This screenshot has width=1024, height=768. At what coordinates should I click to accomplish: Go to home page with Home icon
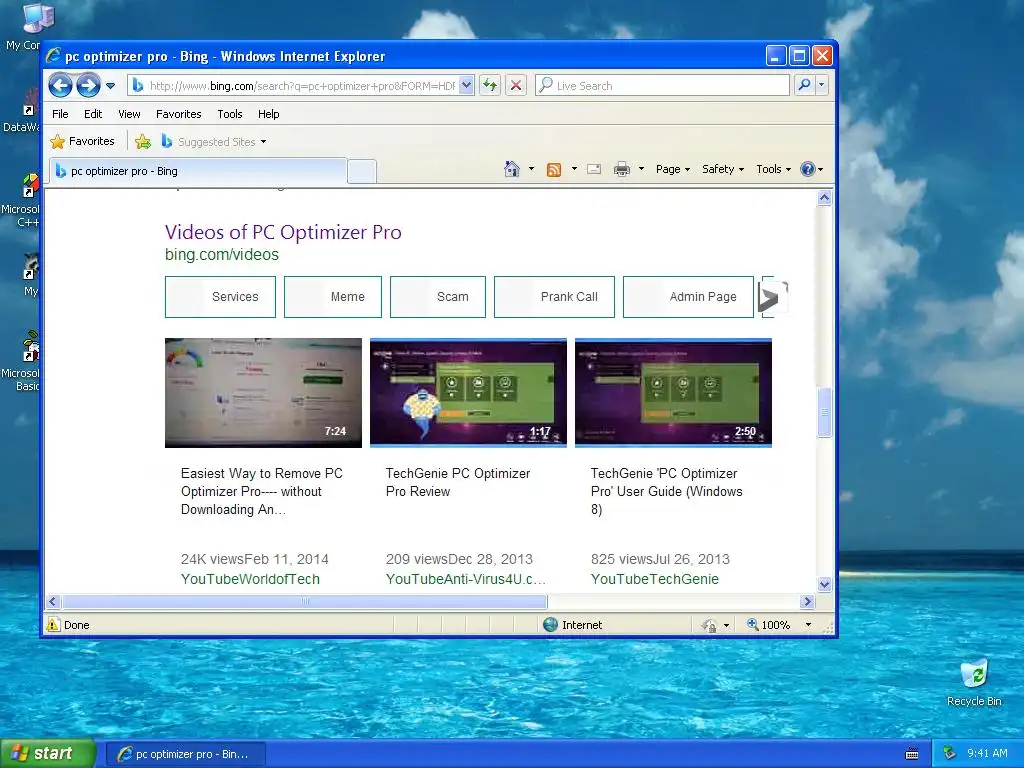[512, 169]
